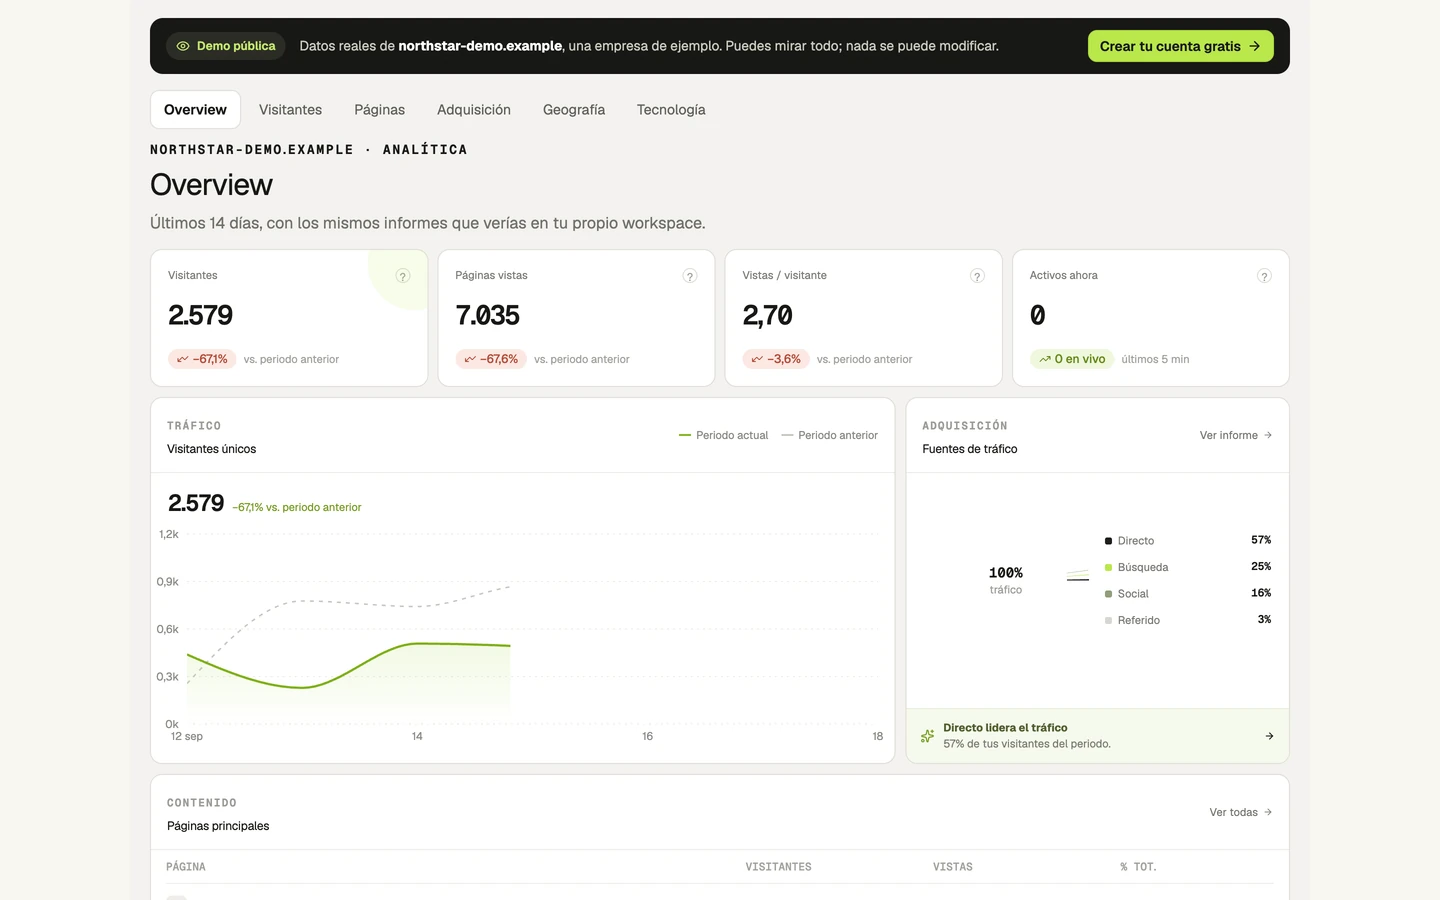
Task: Click Crear tu cuenta gratis button
Action: pos(1181,46)
